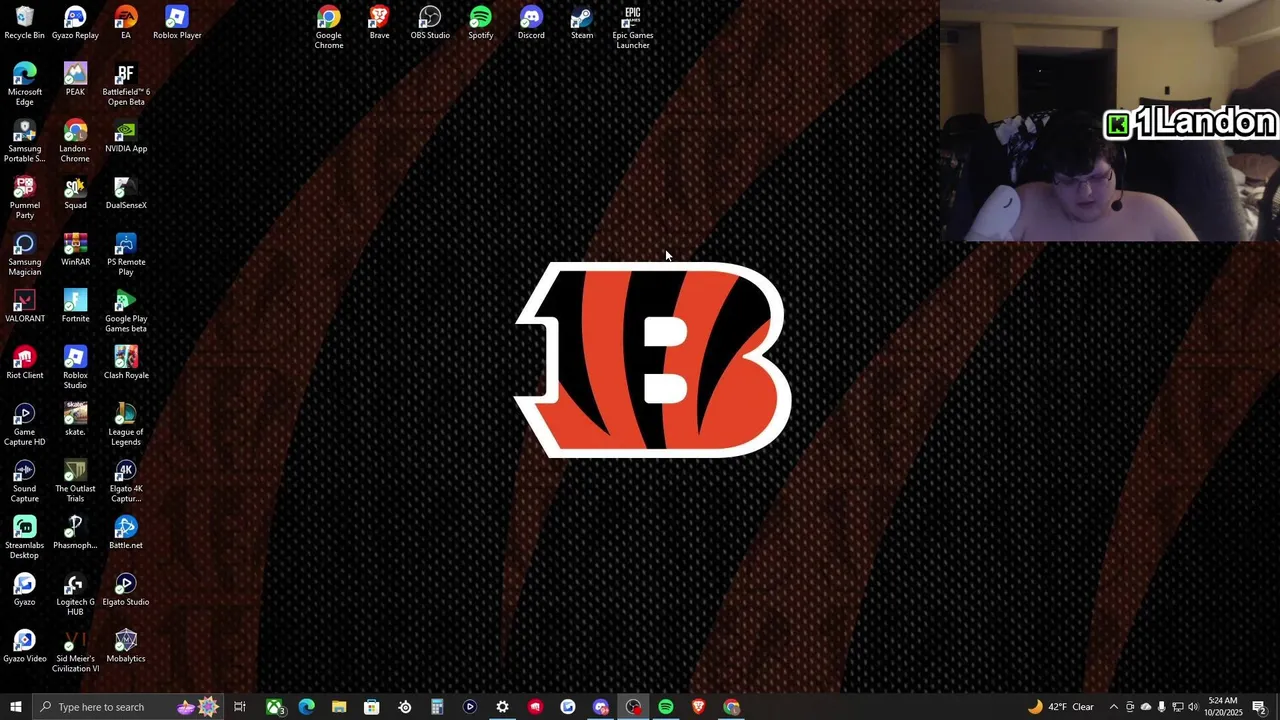Open the Recycle Bin desktop icon
This screenshot has height=720, width=1280.
25,24
